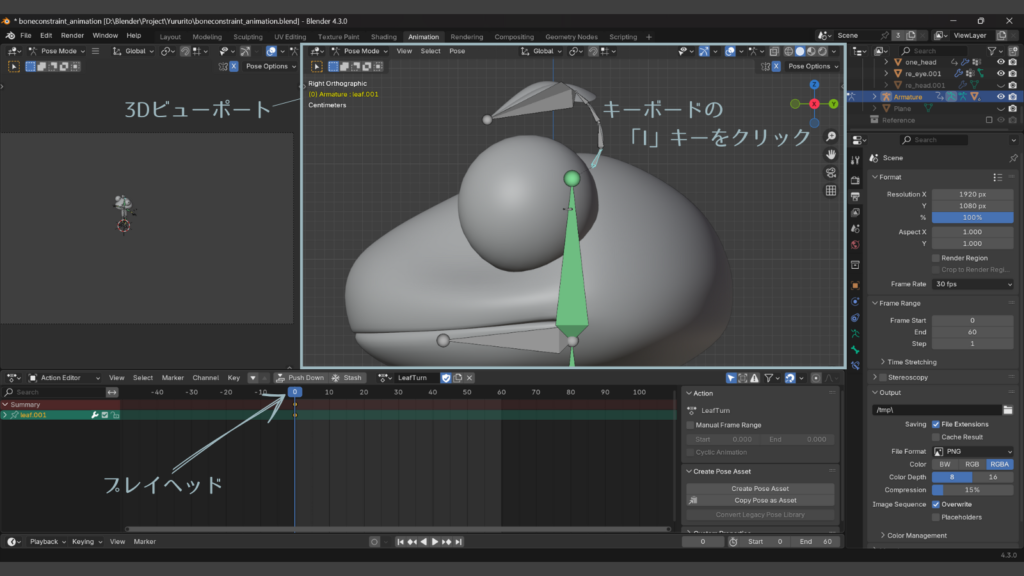
Task: Pin the Scene properties panel
Action: [x=1013, y=158]
